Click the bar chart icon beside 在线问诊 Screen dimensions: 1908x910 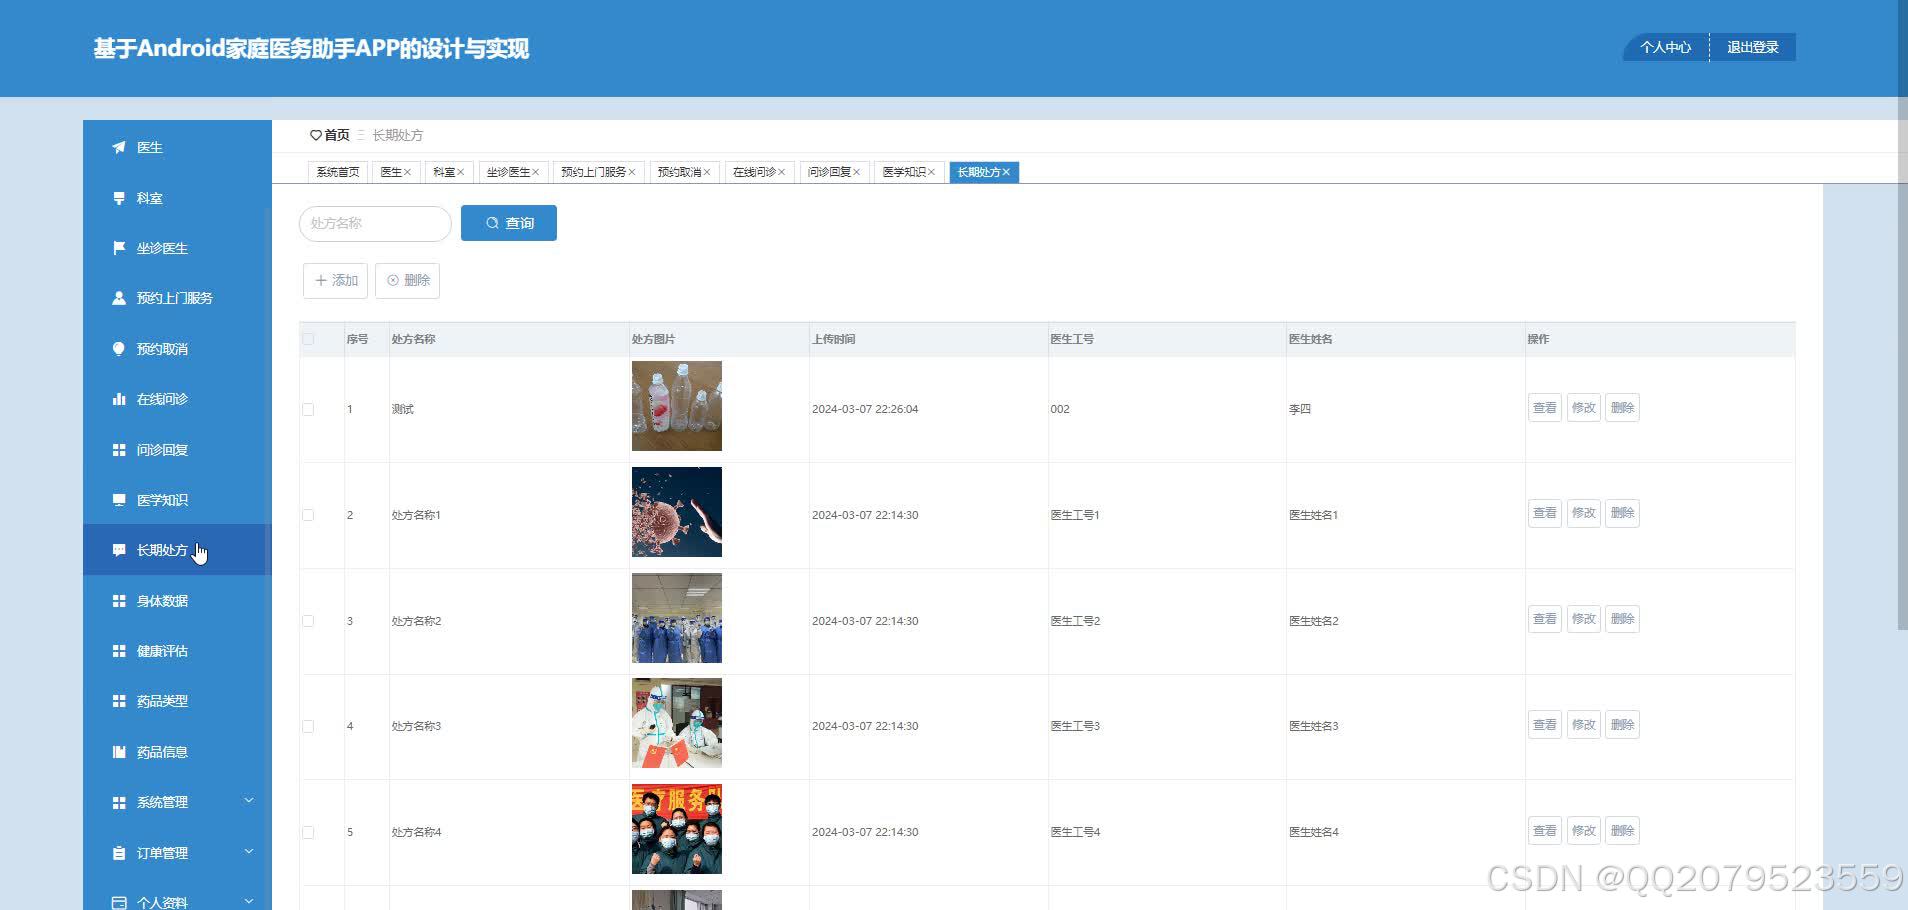[x=119, y=399]
